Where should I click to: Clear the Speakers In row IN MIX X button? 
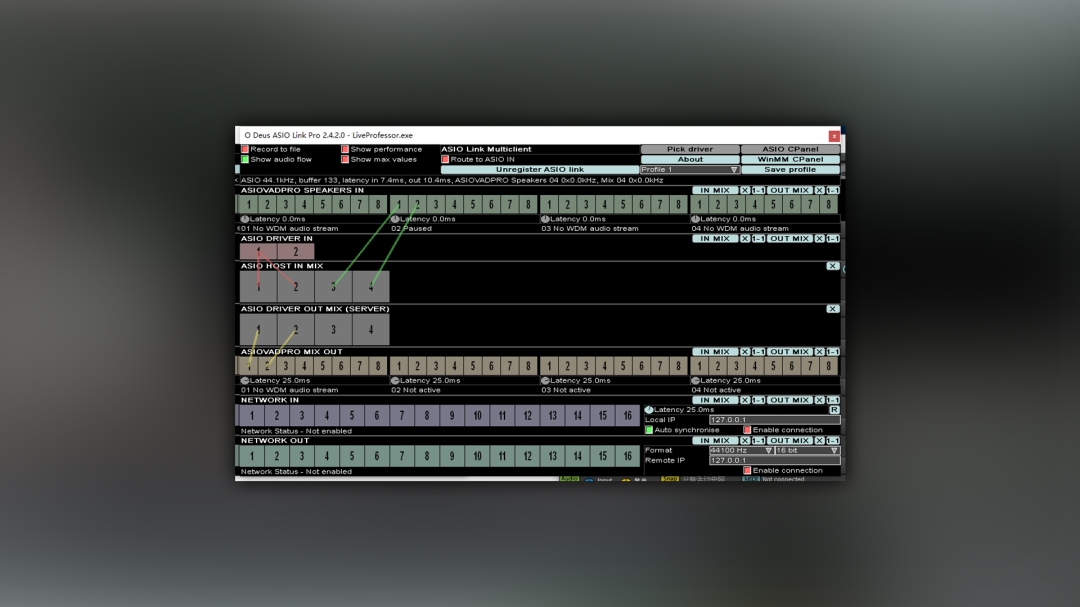coord(745,190)
